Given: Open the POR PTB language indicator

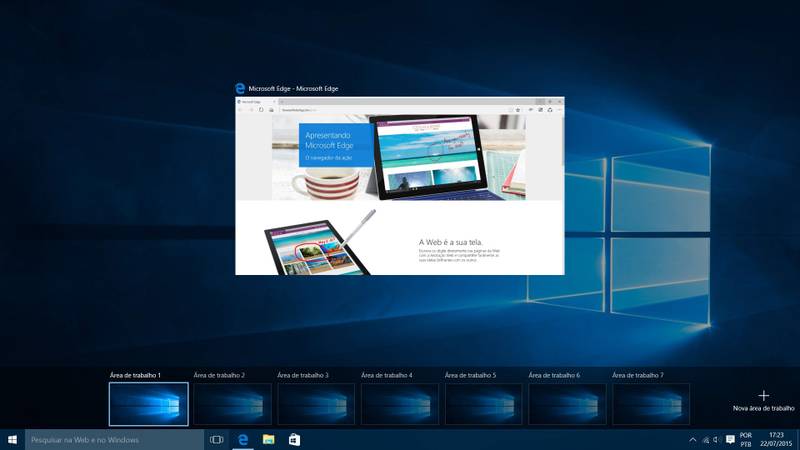Looking at the screenshot, I should click(745, 440).
